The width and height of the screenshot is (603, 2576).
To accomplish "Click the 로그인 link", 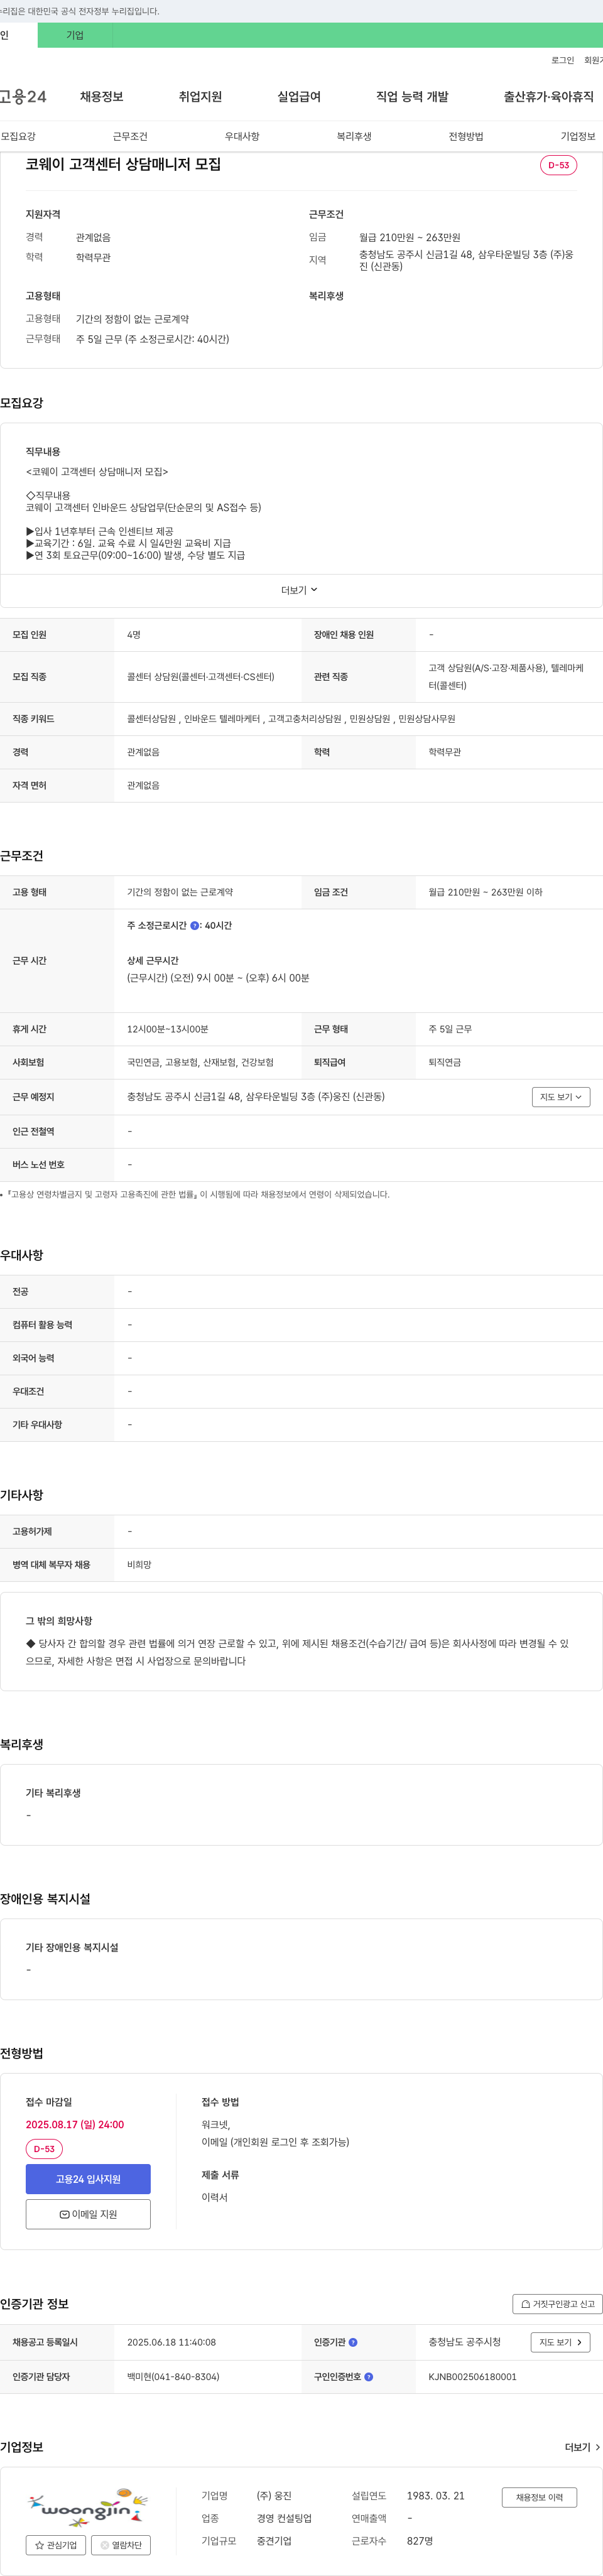I will point(563,60).
